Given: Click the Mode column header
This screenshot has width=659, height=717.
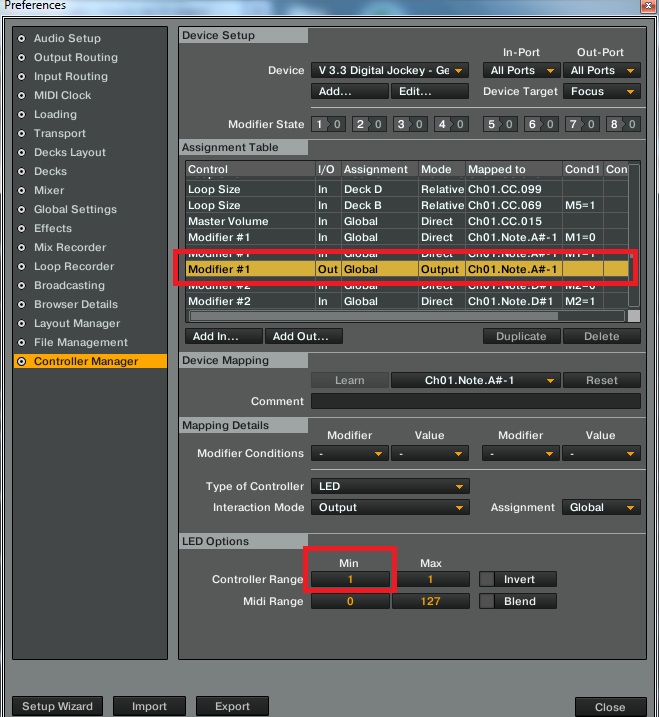Looking at the screenshot, I should click(442, 170).
